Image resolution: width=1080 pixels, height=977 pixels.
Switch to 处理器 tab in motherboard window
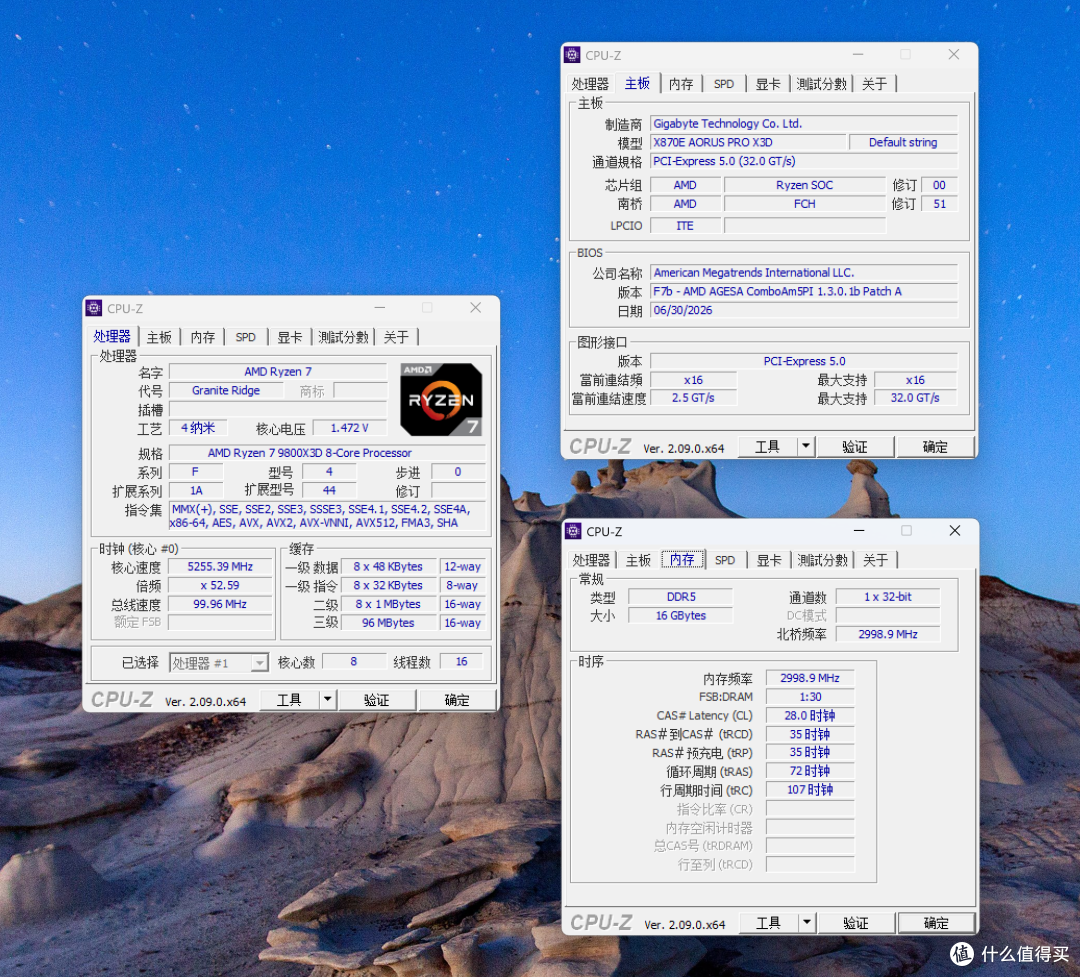pyautogui.click(x=590, y=84)
